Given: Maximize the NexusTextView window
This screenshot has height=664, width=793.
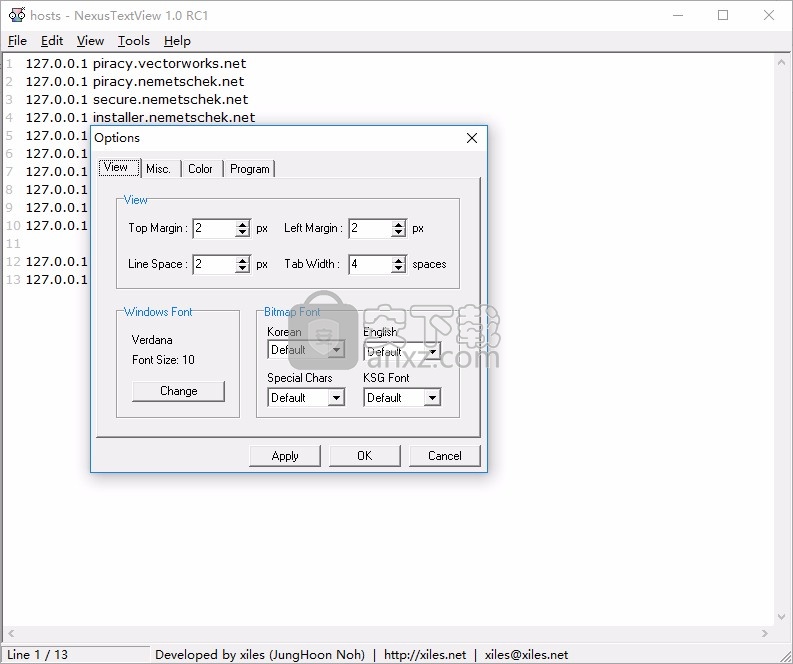Looking at the screenshot, I should tap(723, 15).
